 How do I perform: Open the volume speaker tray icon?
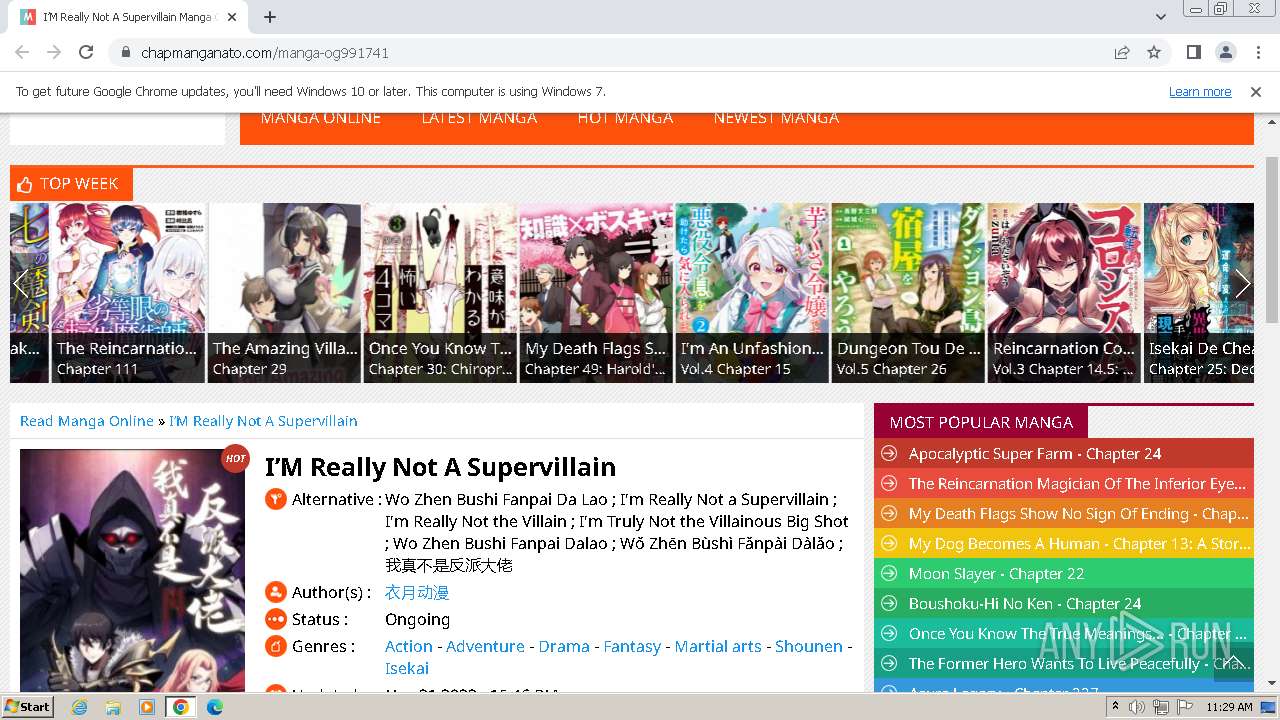click(1137, 707)
